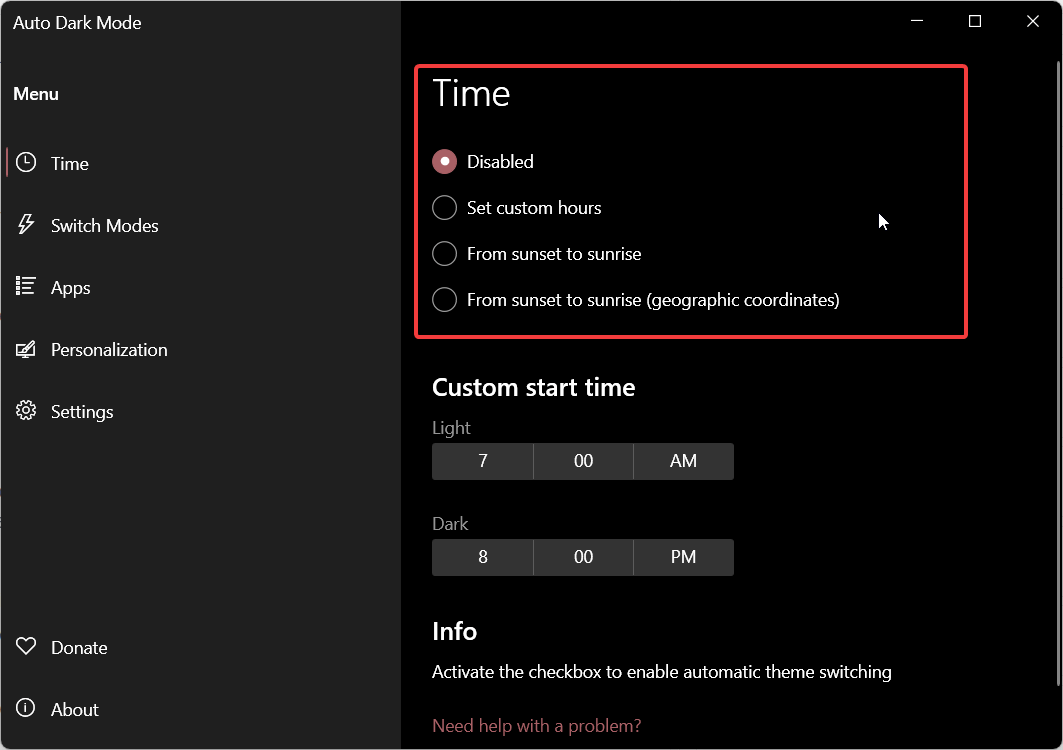Click the Time page heading
1063x750 pixels.
pyautogui.click(x=471, y=93)
